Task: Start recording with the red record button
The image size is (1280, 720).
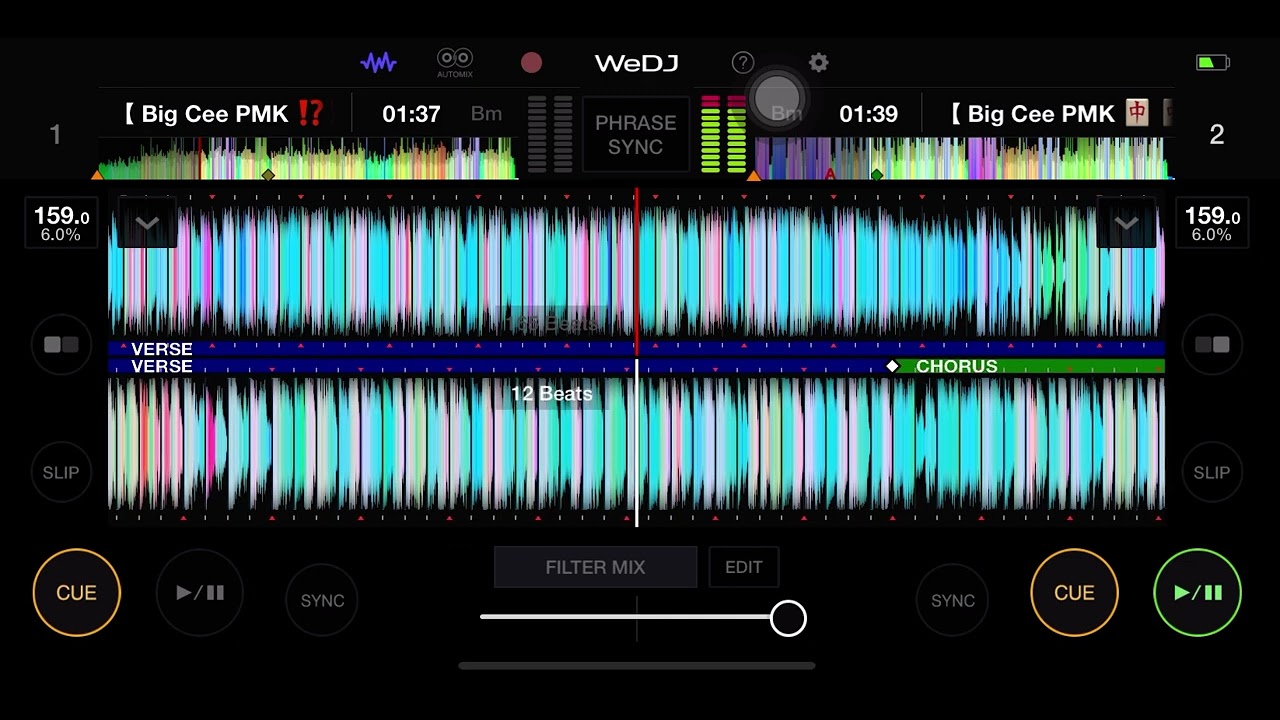Action: coord(532,63)
